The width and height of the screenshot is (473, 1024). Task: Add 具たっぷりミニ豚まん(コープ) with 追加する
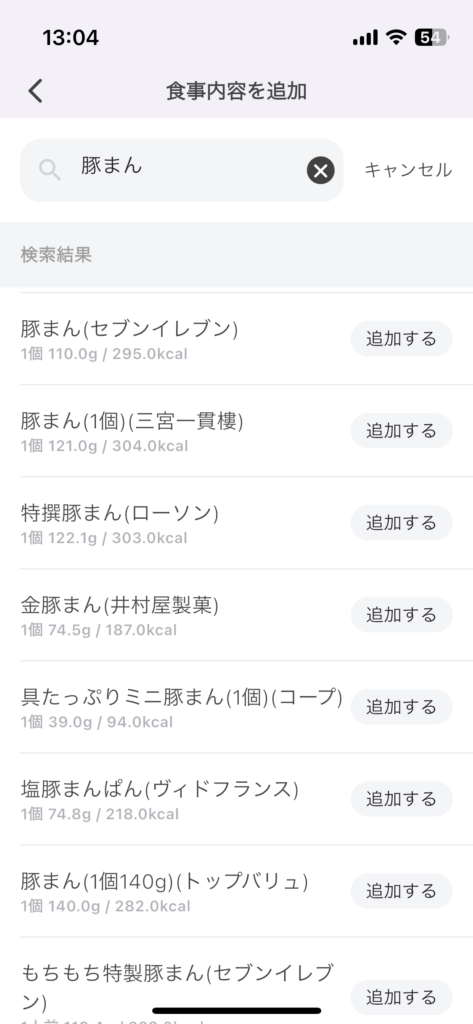tap(402, 707)
